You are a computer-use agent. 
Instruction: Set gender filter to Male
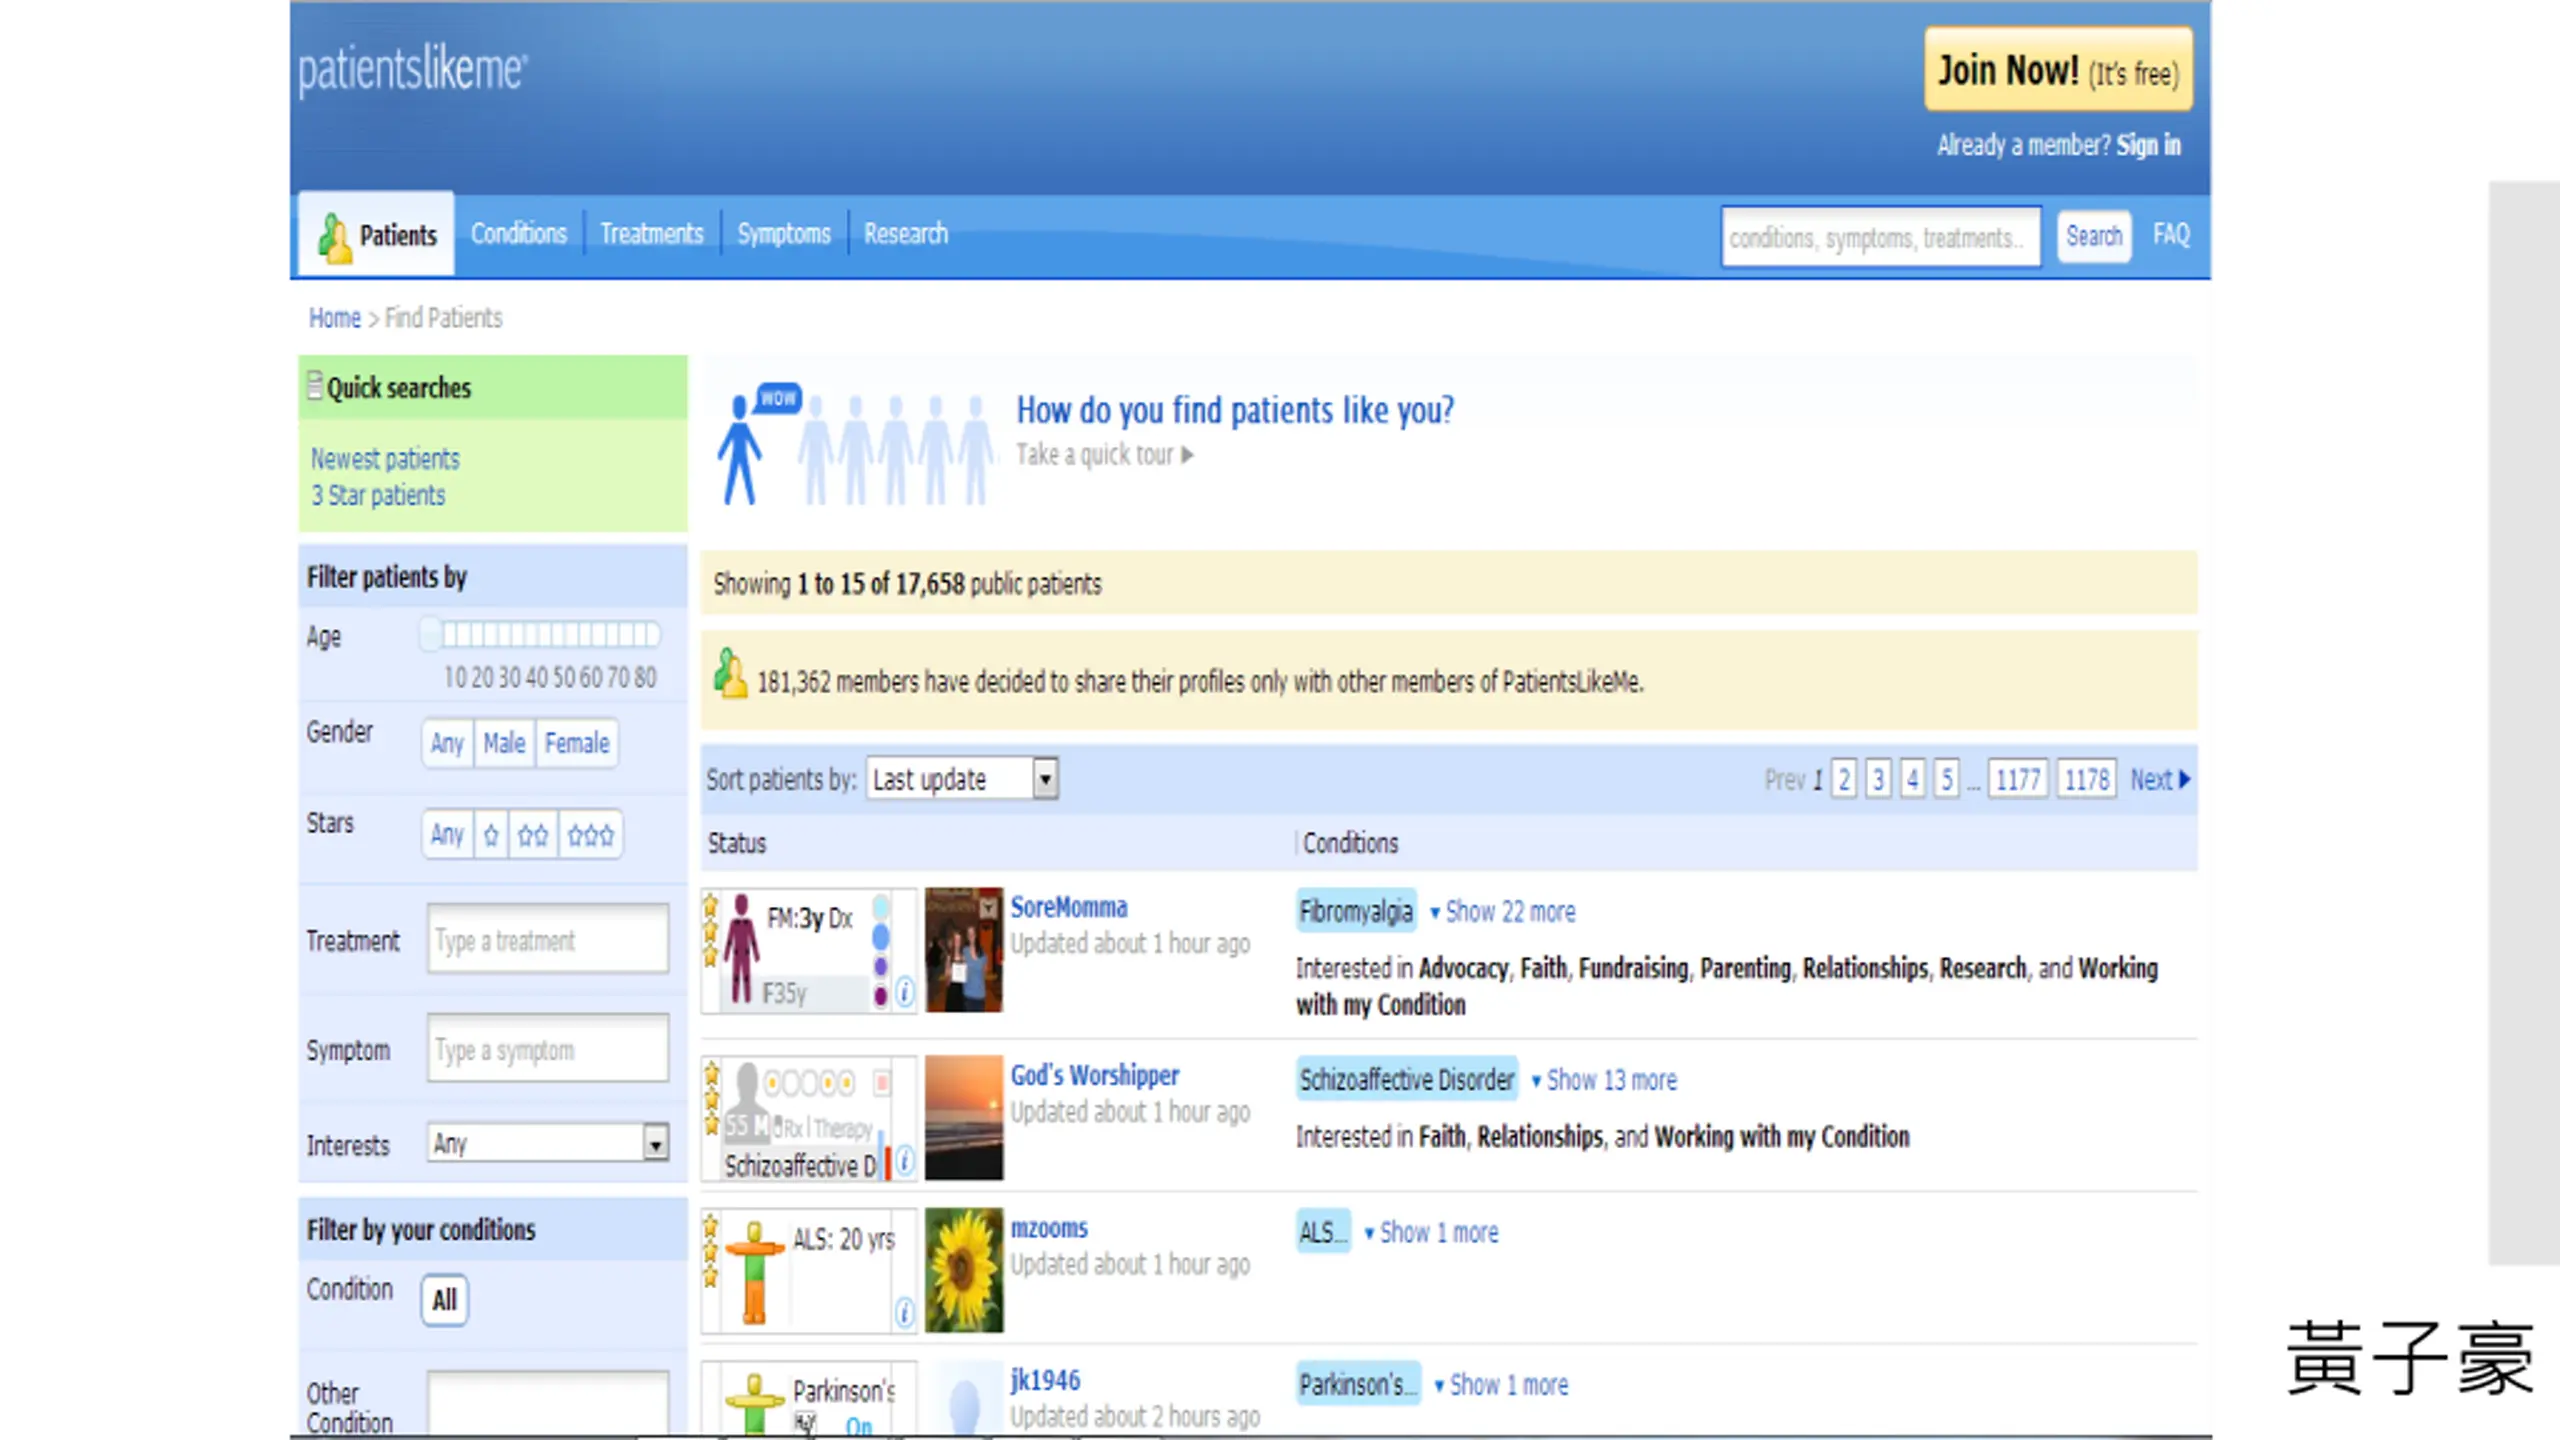pos(504,743)
